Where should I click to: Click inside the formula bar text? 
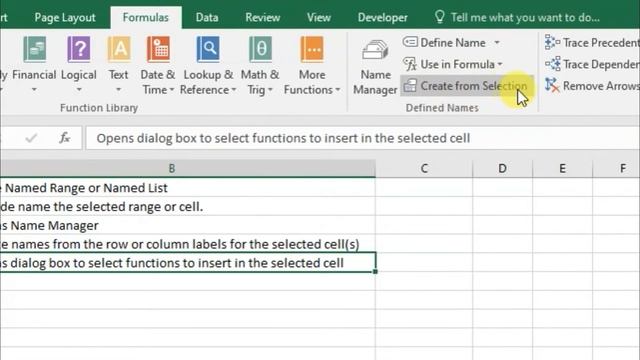[283, 138]
